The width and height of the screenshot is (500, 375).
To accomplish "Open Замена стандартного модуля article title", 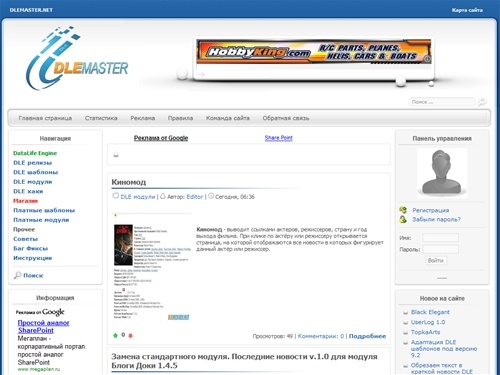I will point(244,361).
